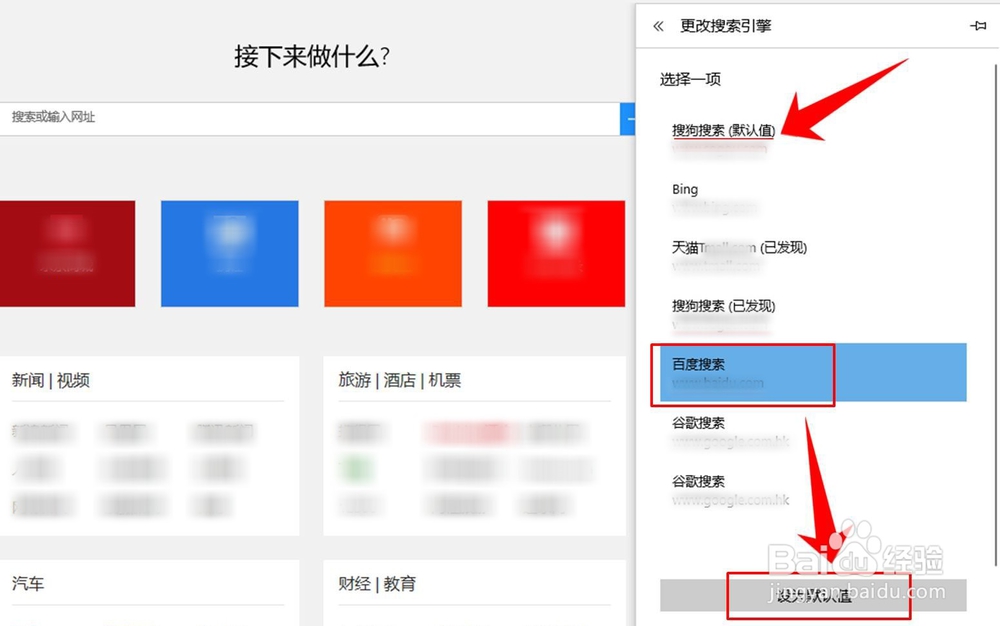Focus the search or URL input box
The height and width of the screenshot is (626, 1000).
(310, 119)
